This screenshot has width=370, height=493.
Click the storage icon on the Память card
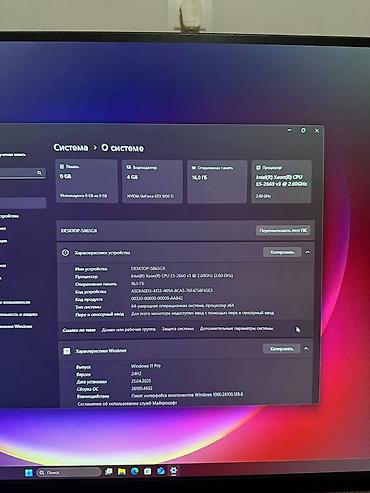click(62, 166)
